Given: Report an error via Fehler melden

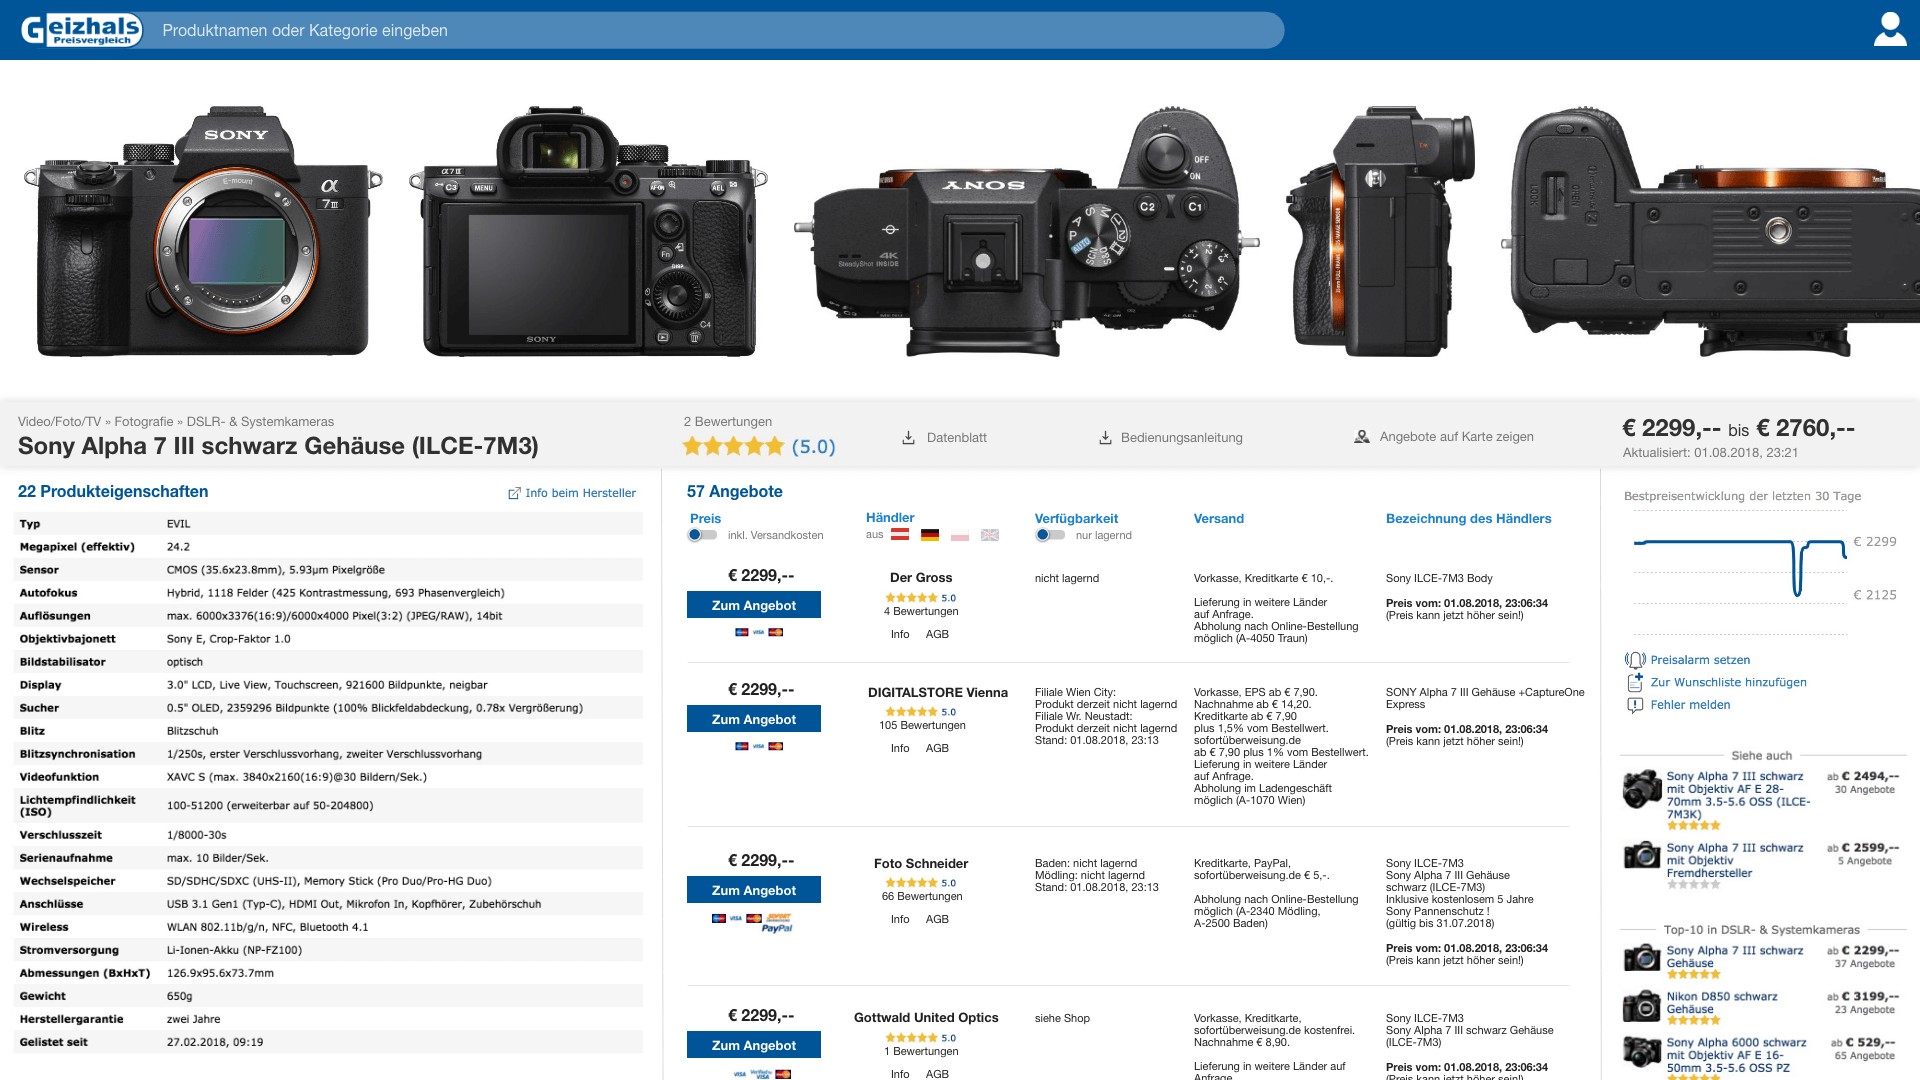Looking at the screenshot, I should point(1689,705).
